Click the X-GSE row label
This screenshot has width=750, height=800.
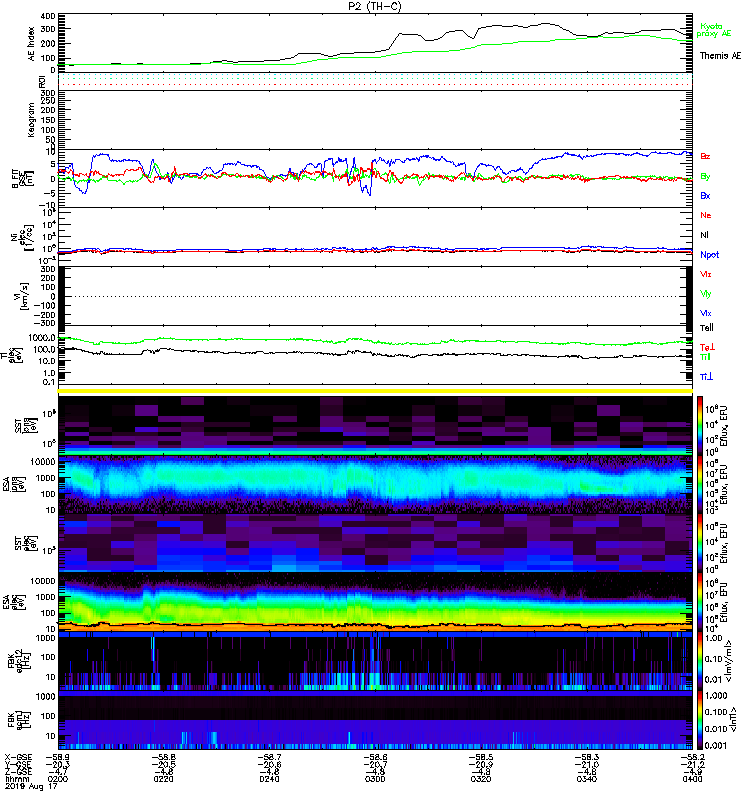point(18,757)
